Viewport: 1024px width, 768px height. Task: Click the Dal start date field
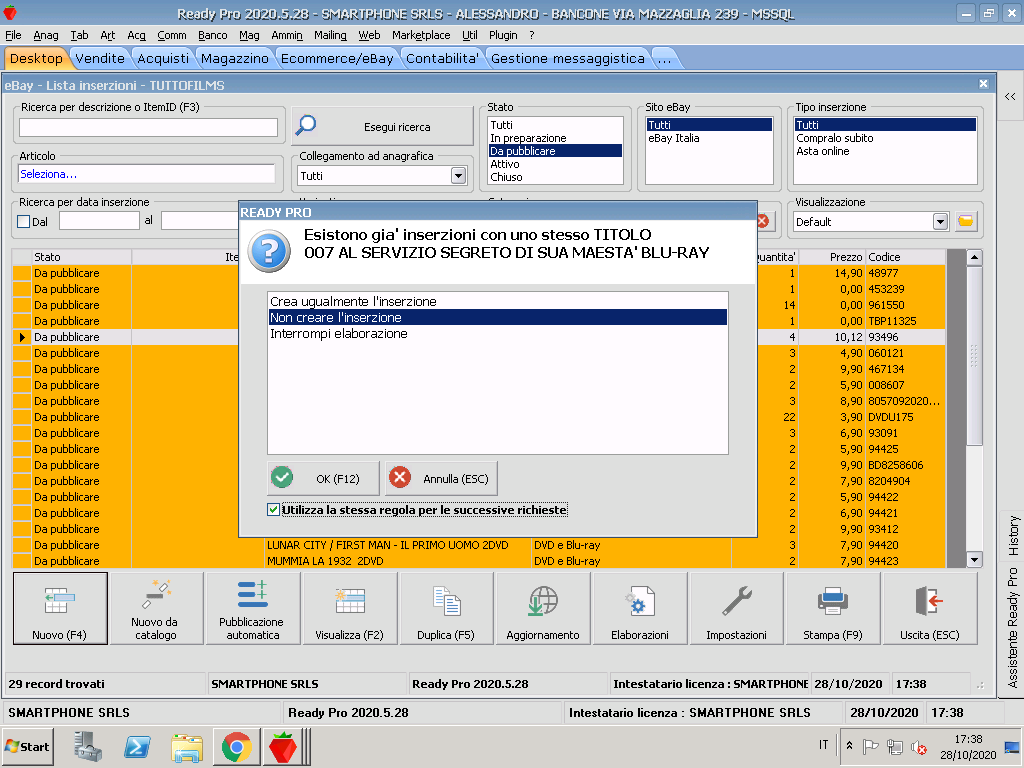tap(99, 221)
